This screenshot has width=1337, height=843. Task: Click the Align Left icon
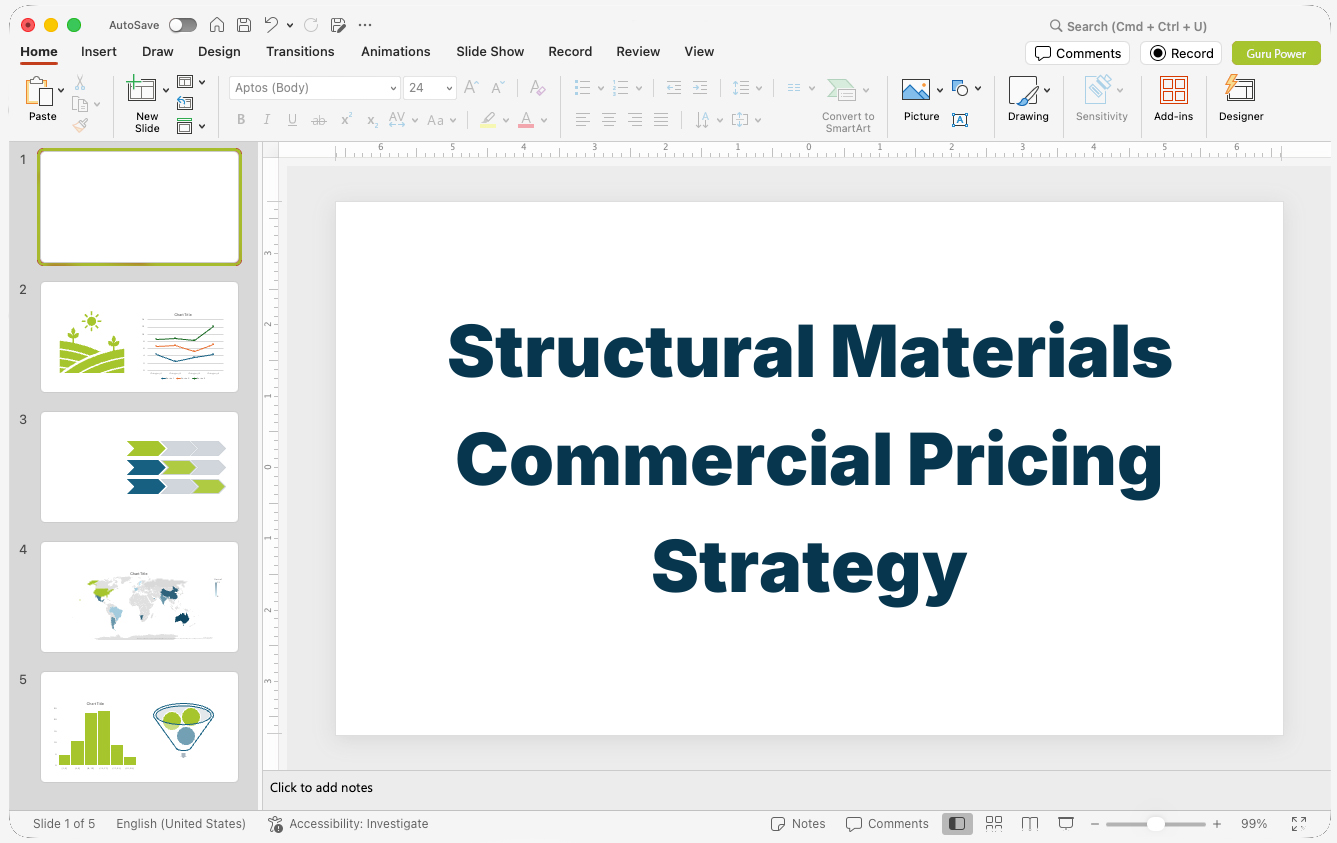coord(582,120)
